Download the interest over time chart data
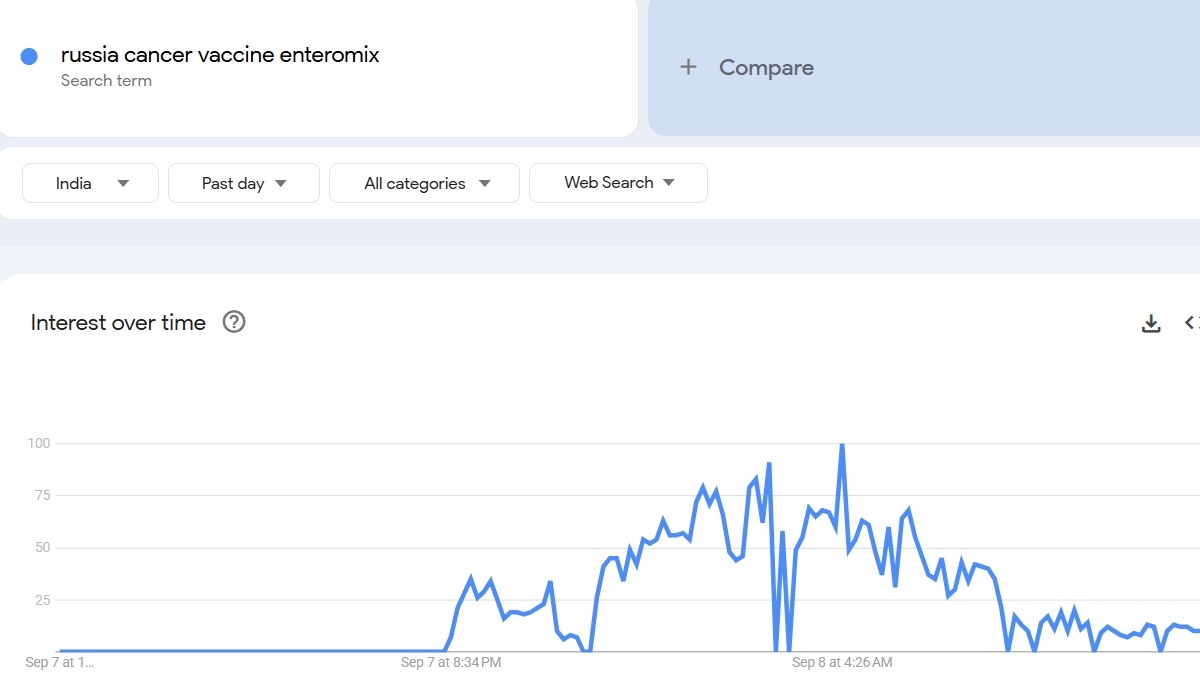The image size is (1200, 675). point(1151,323)
